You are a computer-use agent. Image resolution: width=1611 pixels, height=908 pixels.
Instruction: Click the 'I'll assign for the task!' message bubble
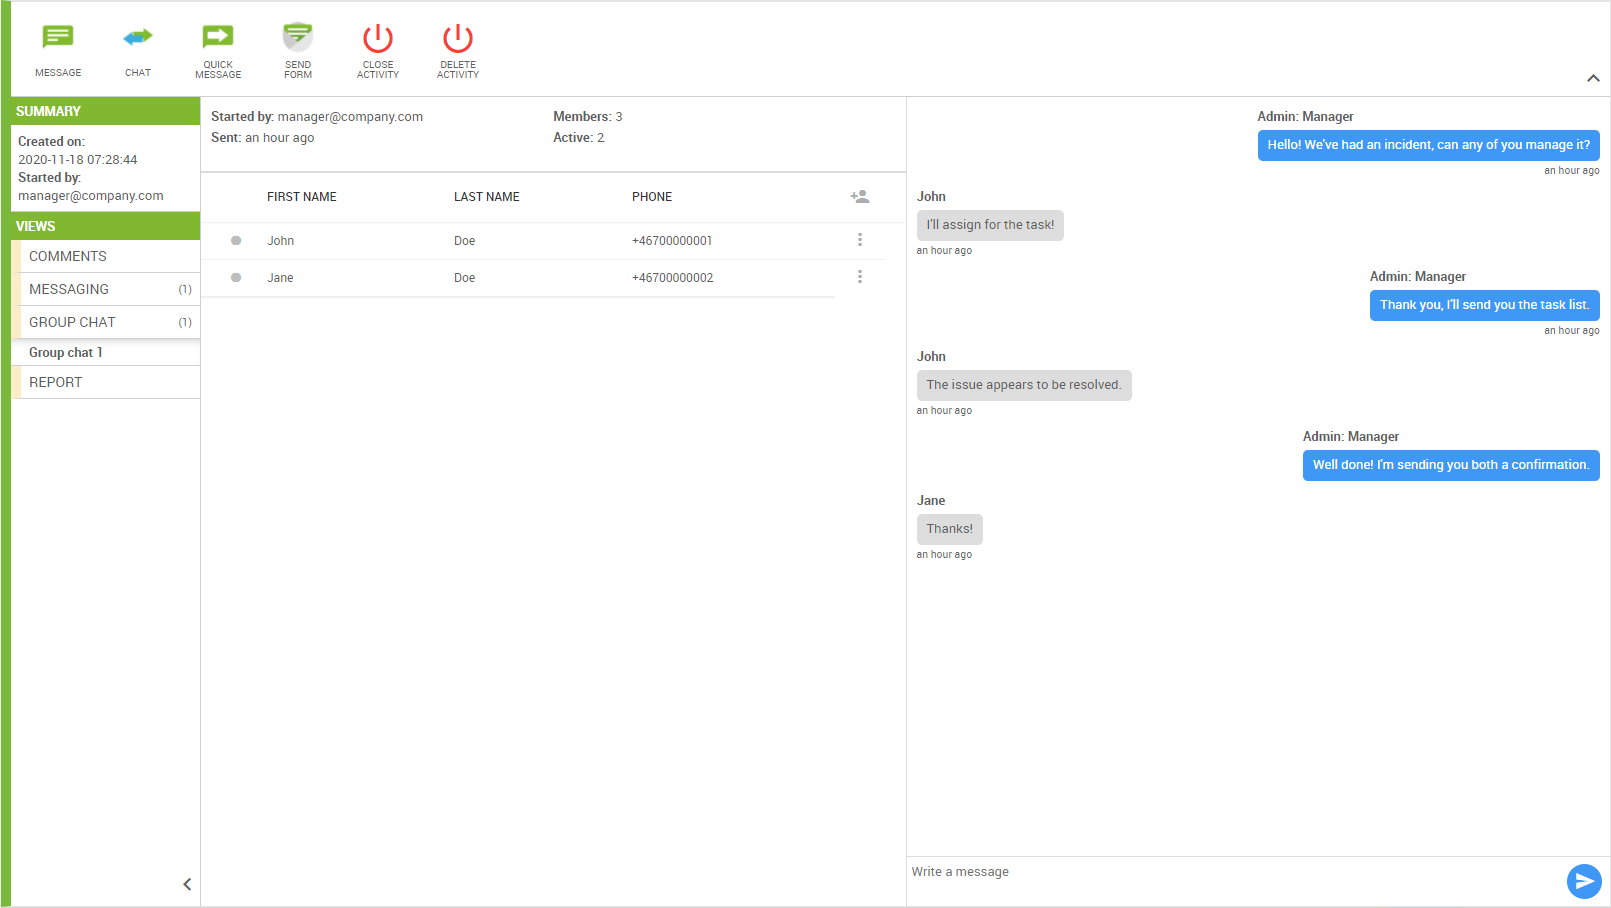(x=990, y=225)
